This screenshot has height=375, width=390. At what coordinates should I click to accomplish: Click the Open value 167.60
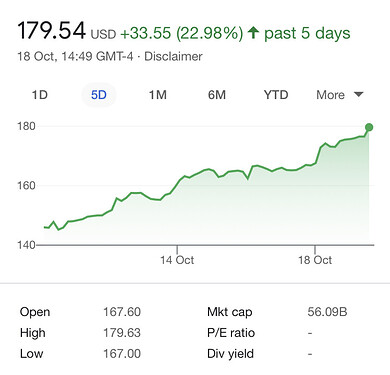pyautogui.click(x=122, y=312)
